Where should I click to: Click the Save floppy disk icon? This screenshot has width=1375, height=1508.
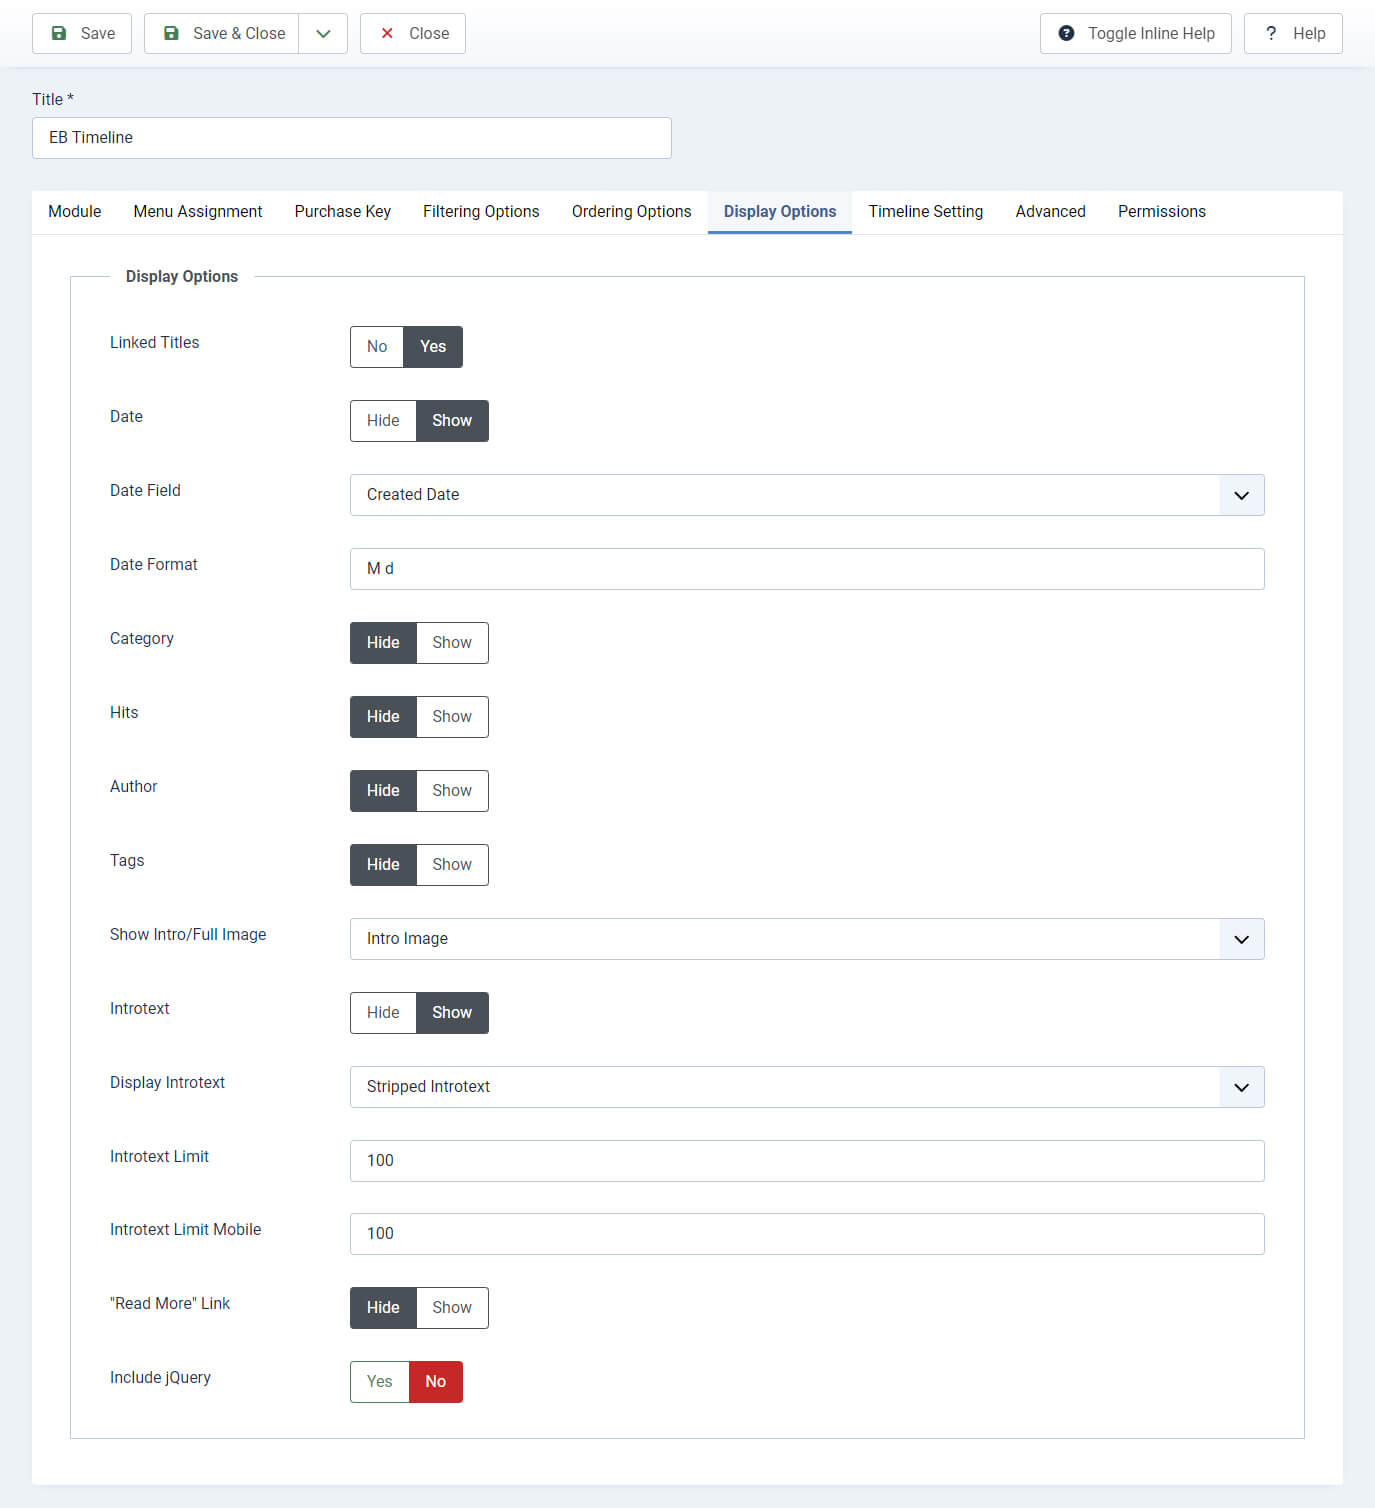coord(59,33)
